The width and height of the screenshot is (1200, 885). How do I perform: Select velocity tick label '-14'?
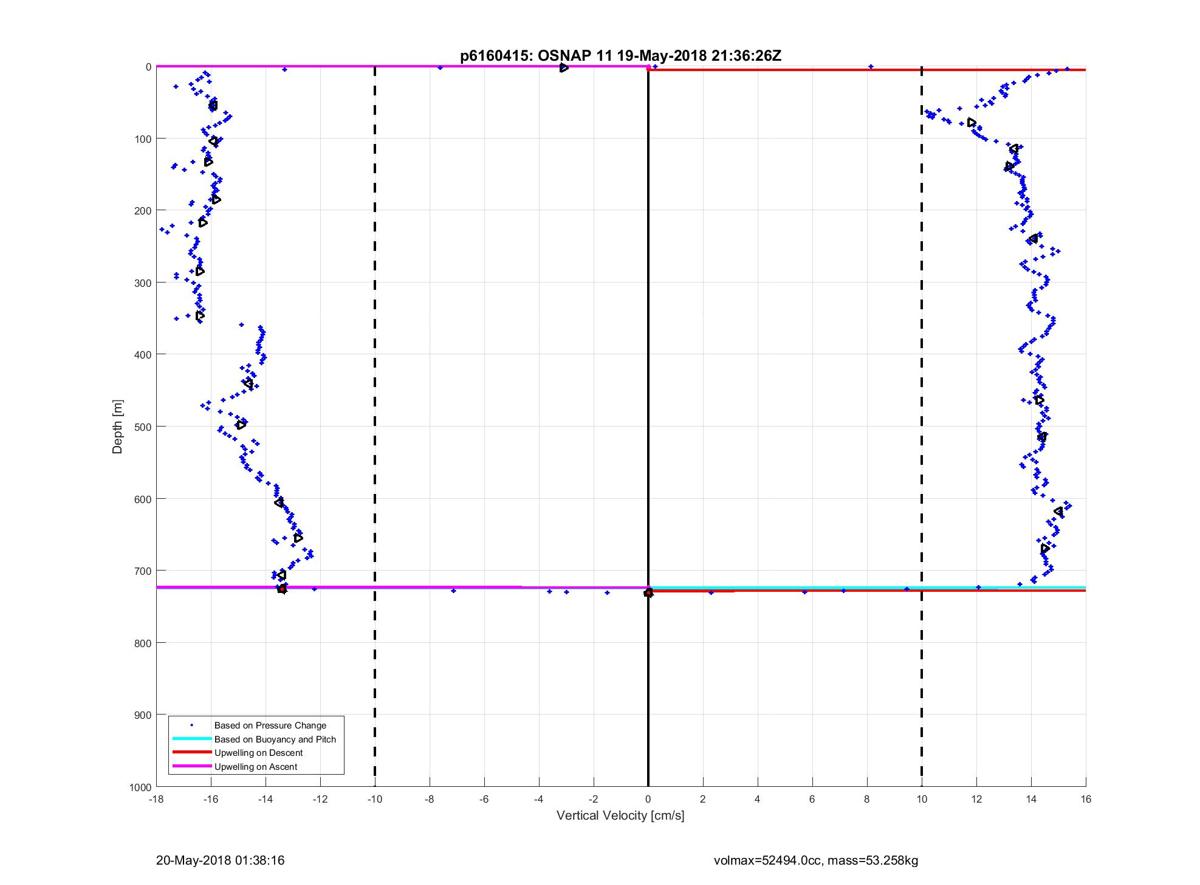(265, 799)
